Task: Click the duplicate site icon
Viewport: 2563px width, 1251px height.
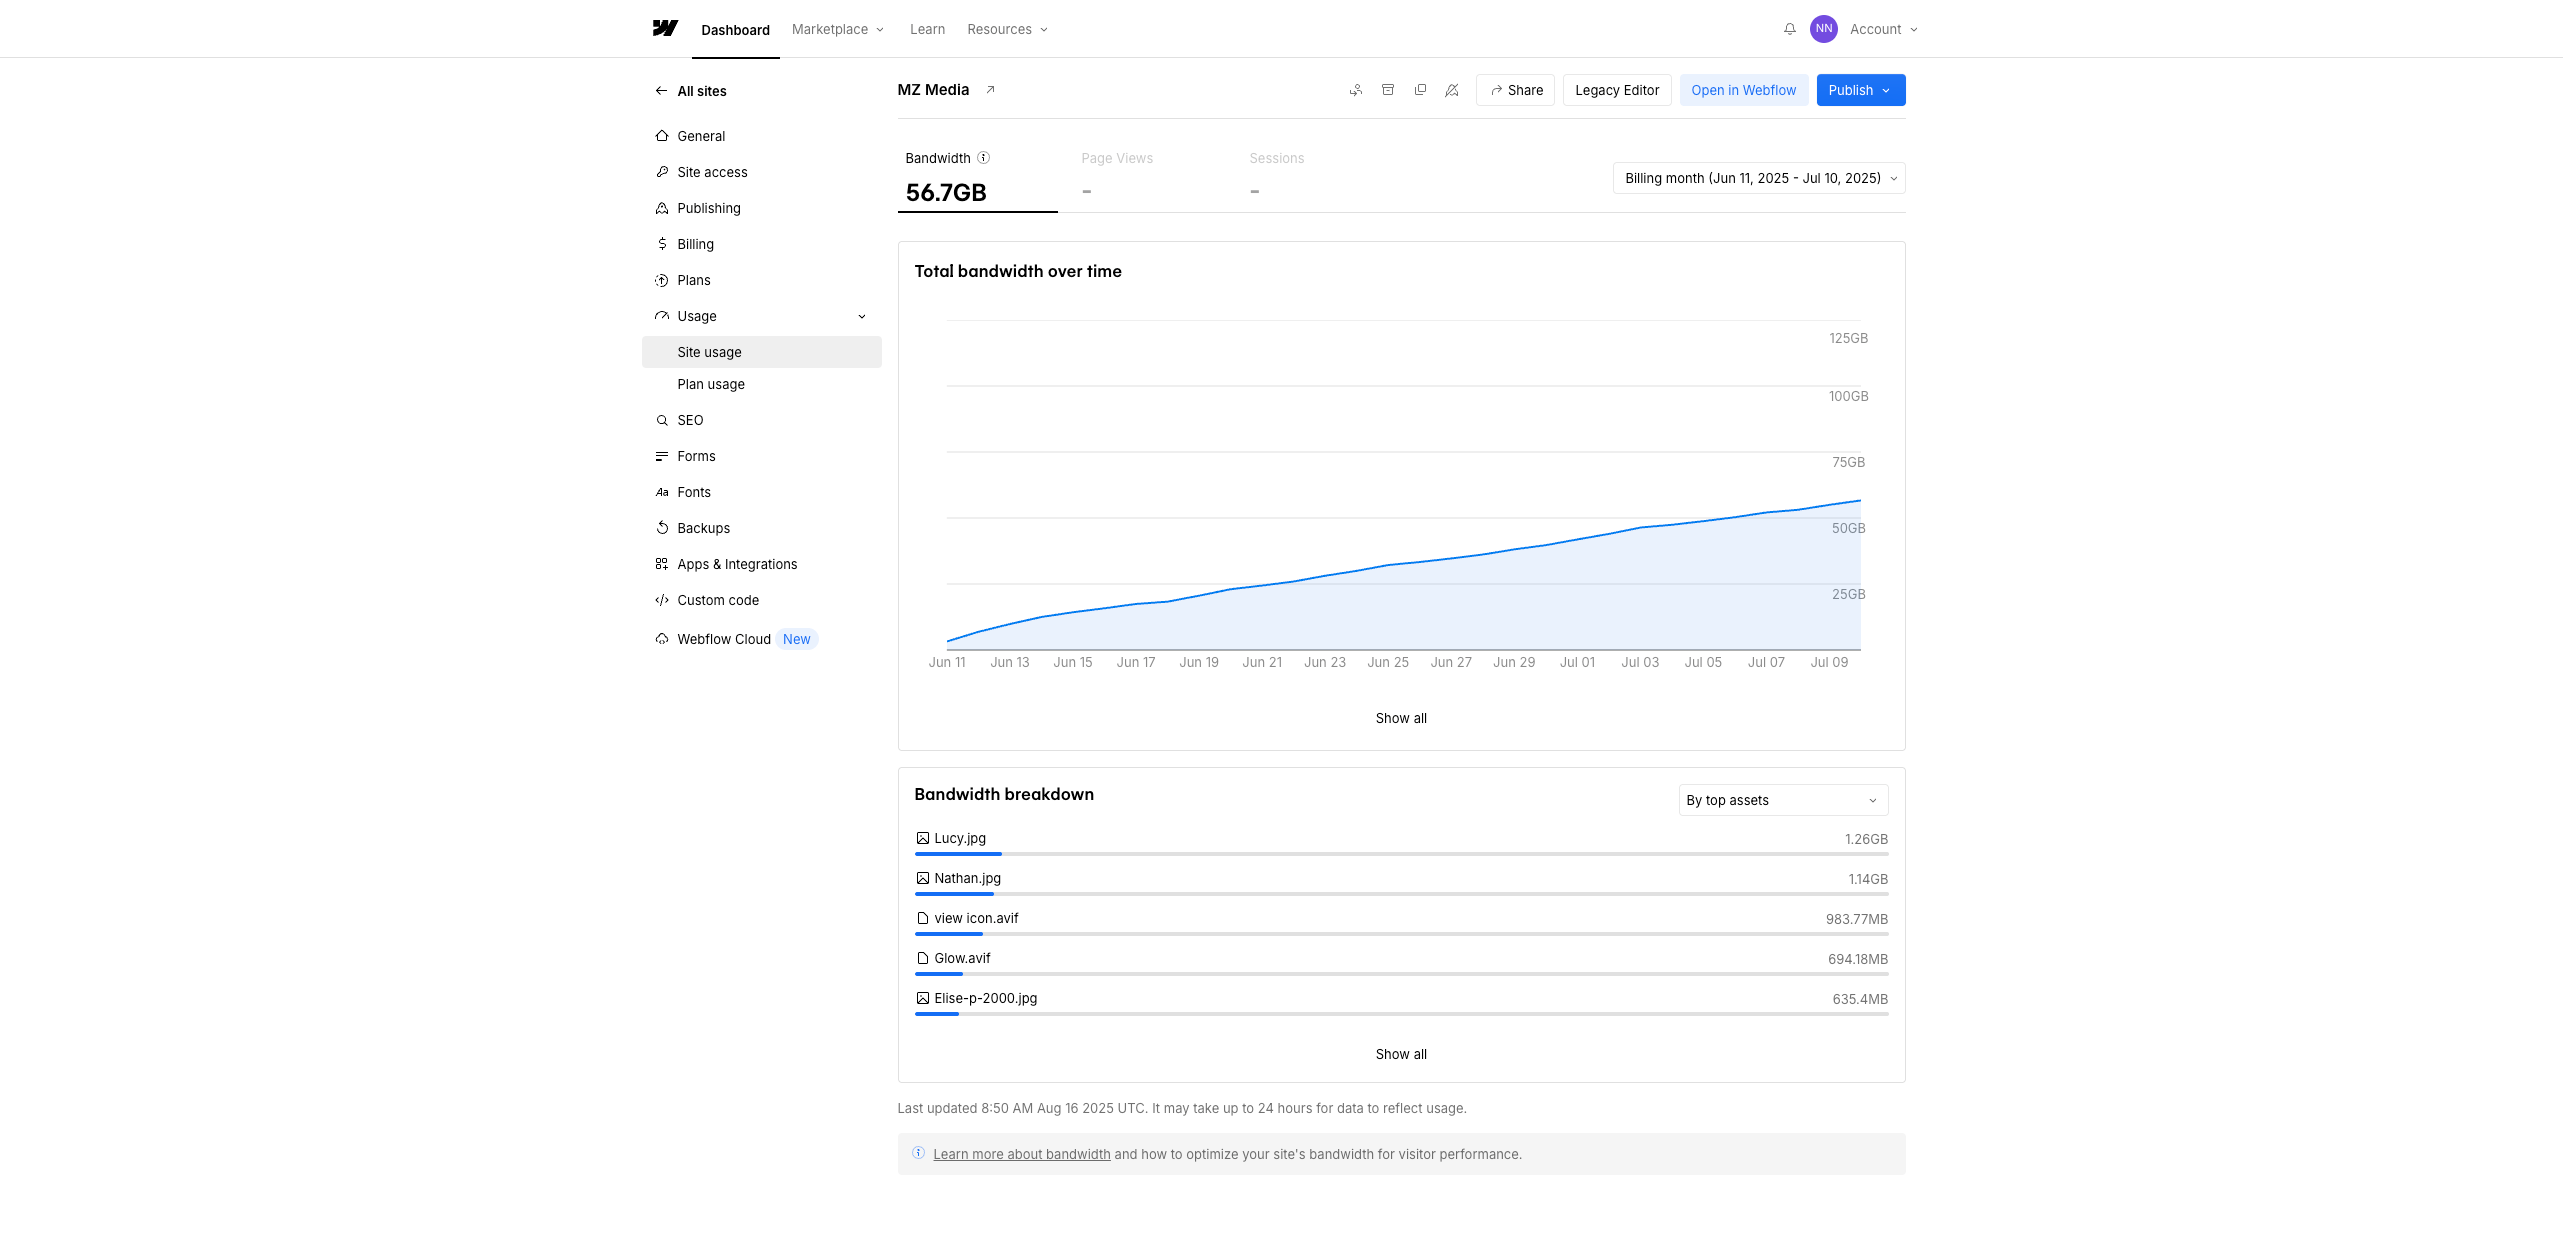Action: [x=1420, y=90]
